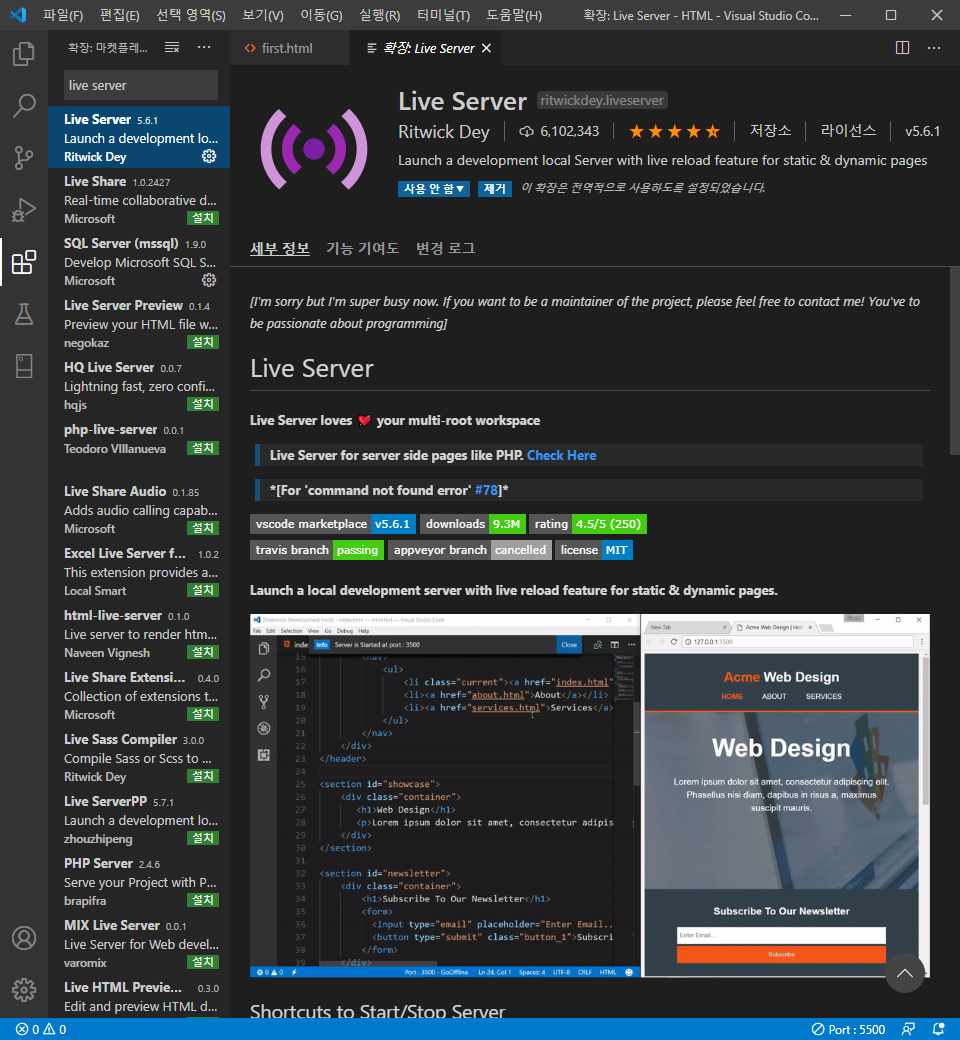Select the Extensions view icon
The width and height of the screenshot is (960, 1040).
tap(24, 262)
